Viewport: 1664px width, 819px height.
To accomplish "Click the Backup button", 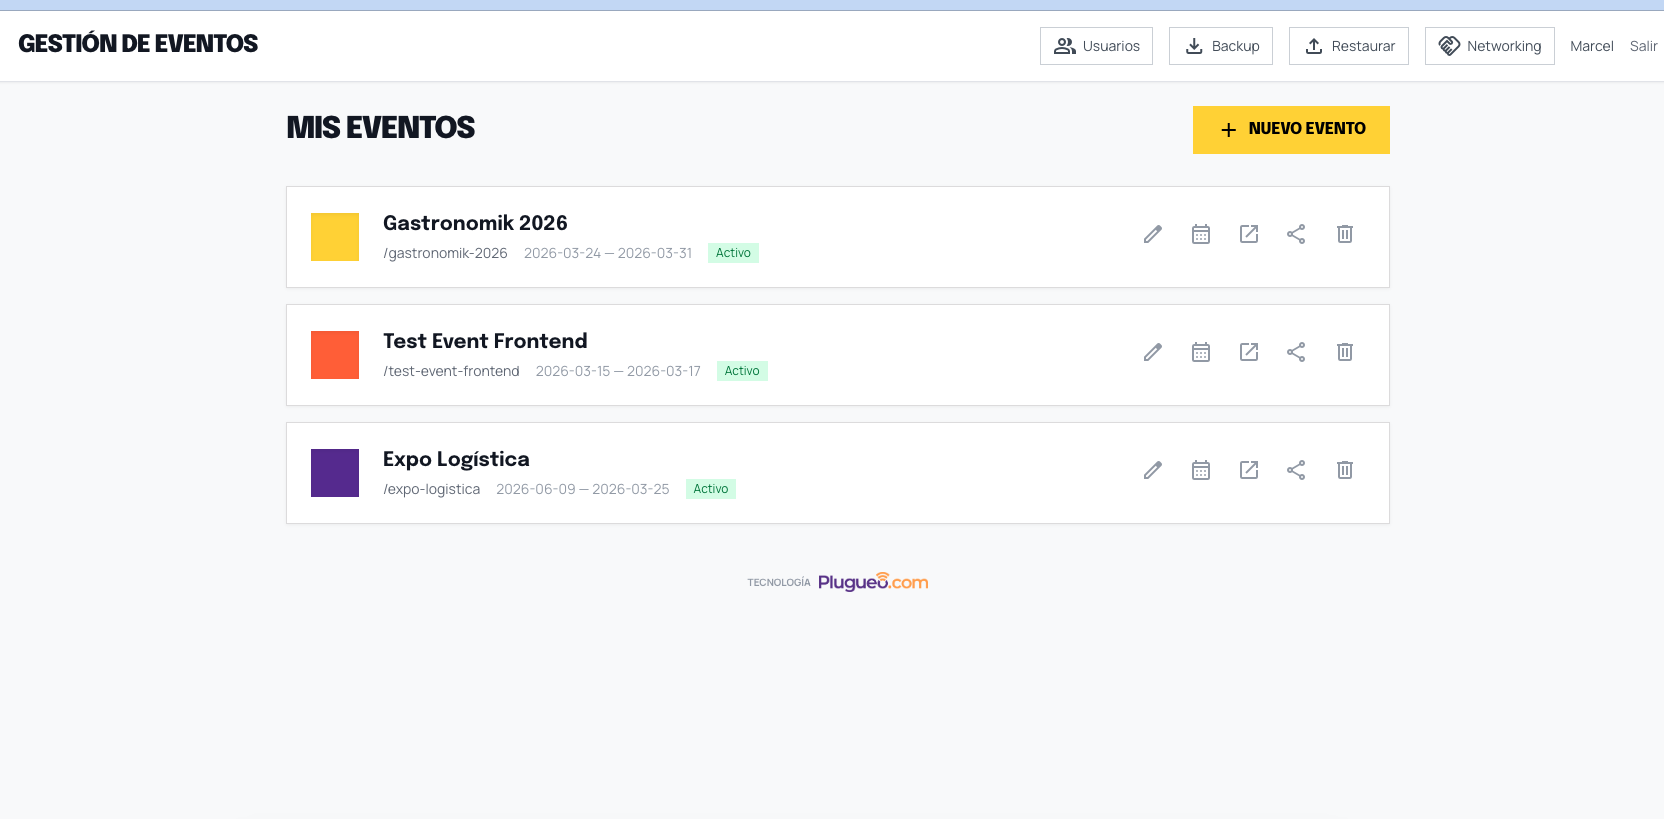I will pyautogui.click(x=1221, y=46).
